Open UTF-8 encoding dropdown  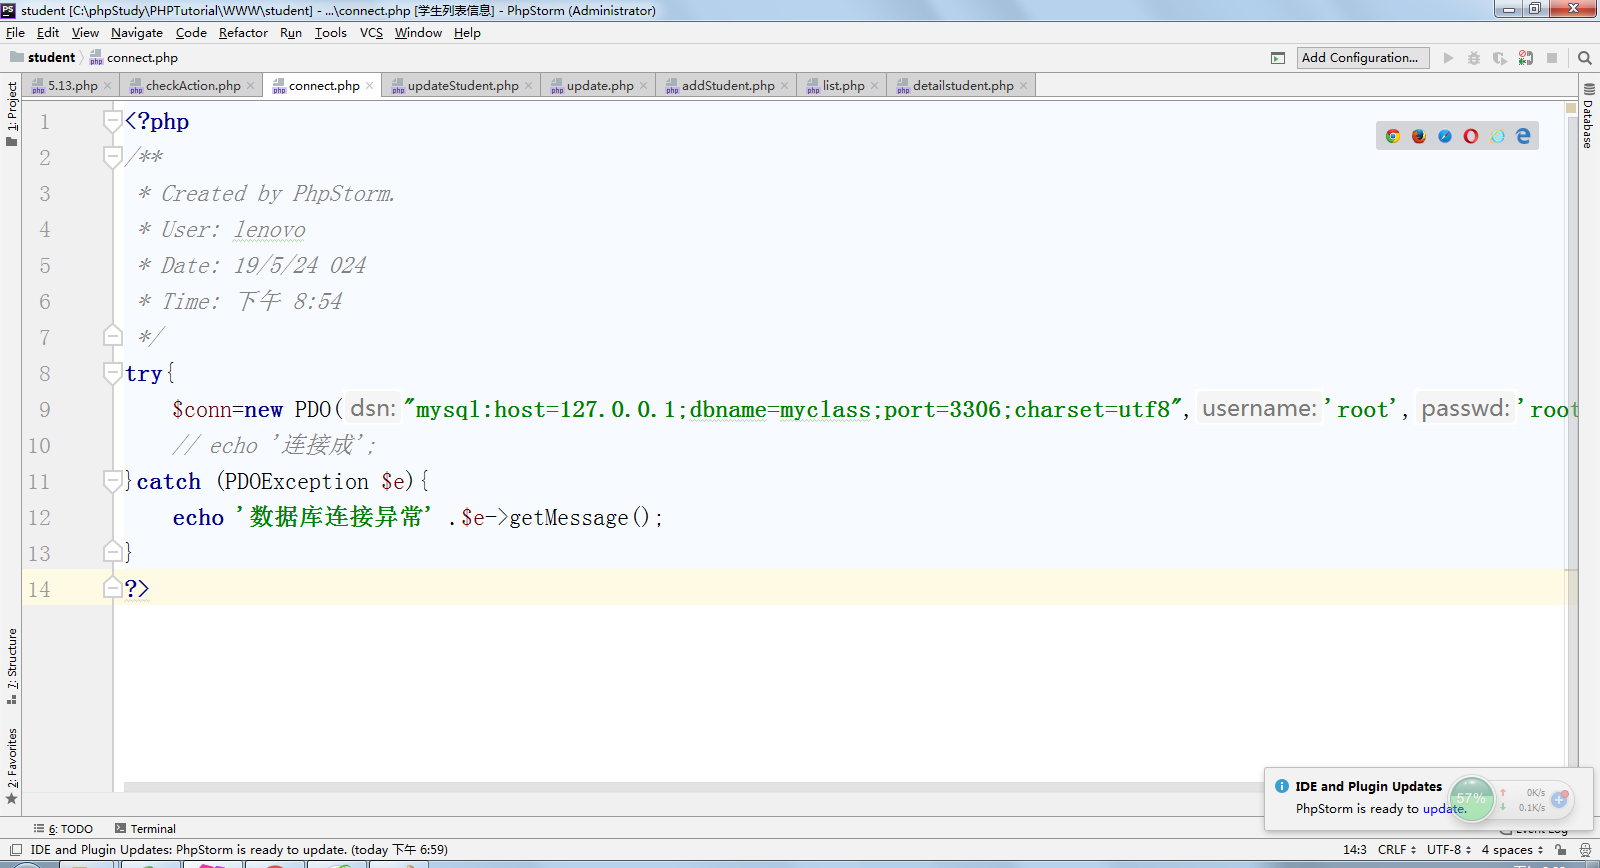pyautogui.click(x=1449, y=850)
